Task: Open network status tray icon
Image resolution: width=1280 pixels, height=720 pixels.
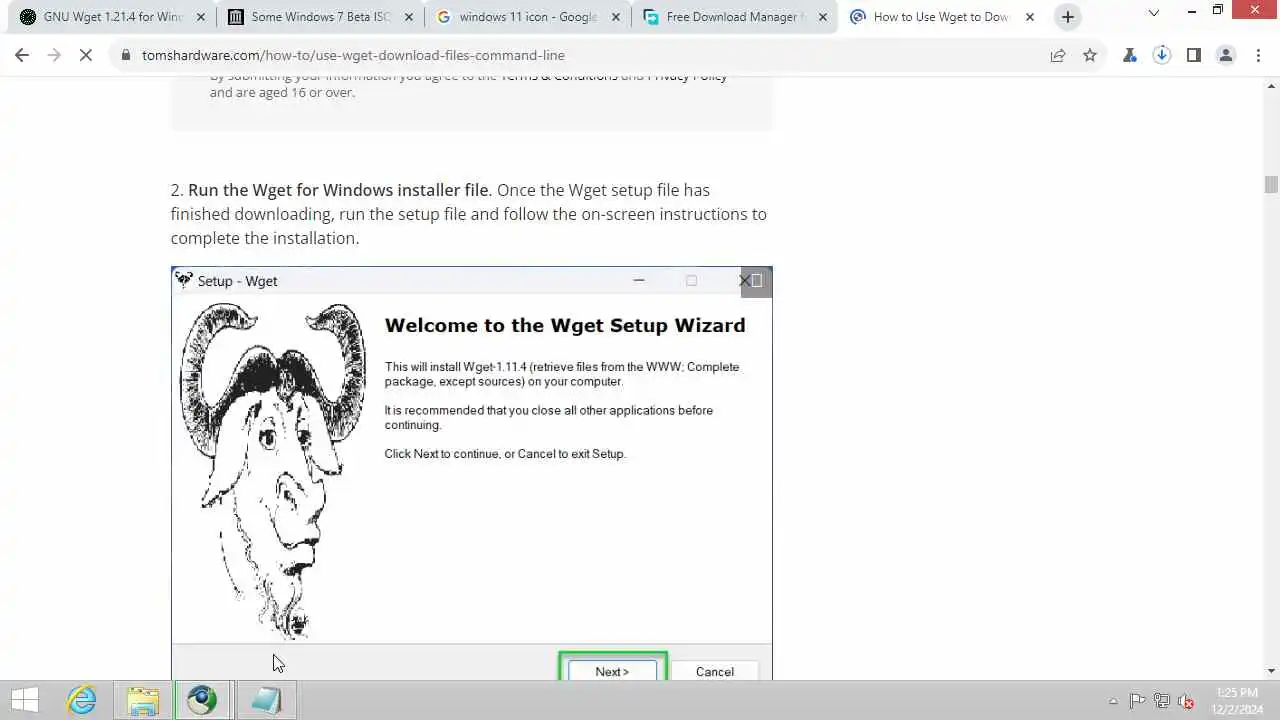Action: point(1162,701)
